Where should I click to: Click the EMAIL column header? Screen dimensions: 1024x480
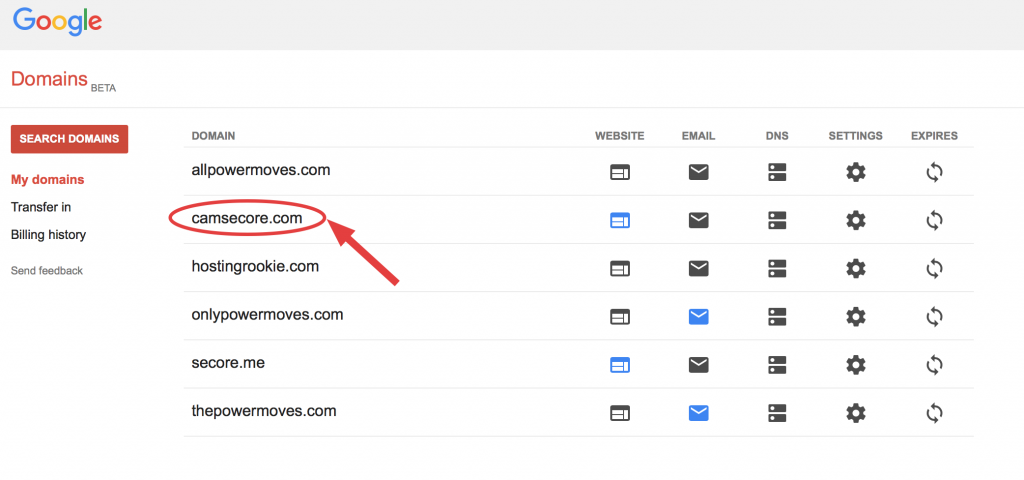click(699, 136)
